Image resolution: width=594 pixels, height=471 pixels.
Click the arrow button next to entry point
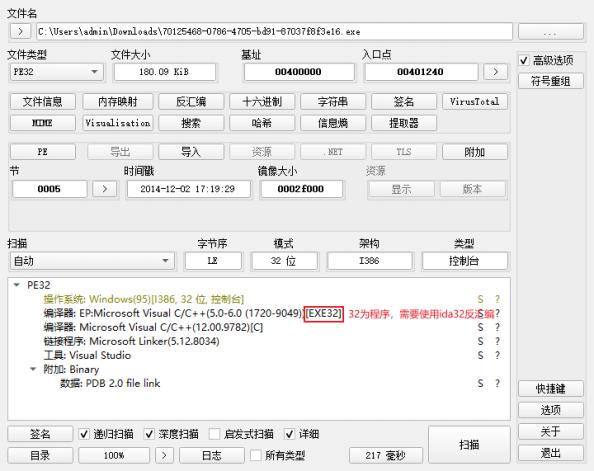[x=495, y=72]
